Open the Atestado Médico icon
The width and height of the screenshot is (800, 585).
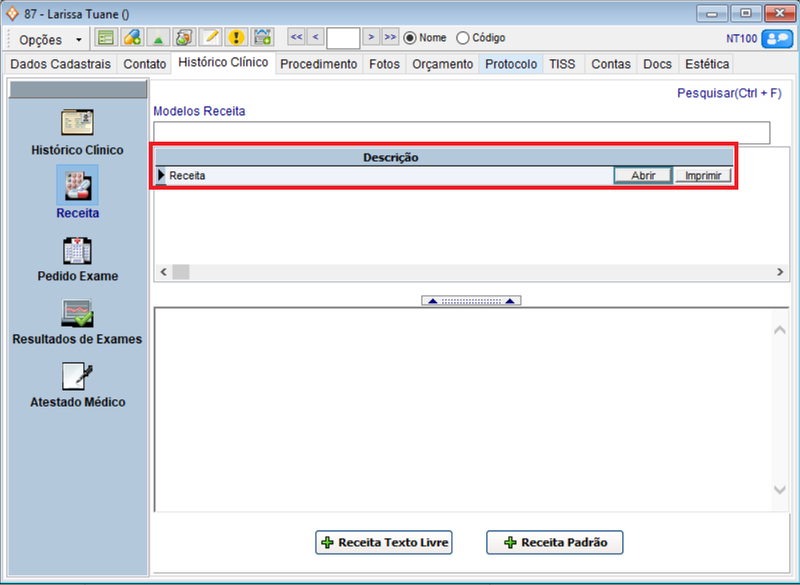point(77,376)
